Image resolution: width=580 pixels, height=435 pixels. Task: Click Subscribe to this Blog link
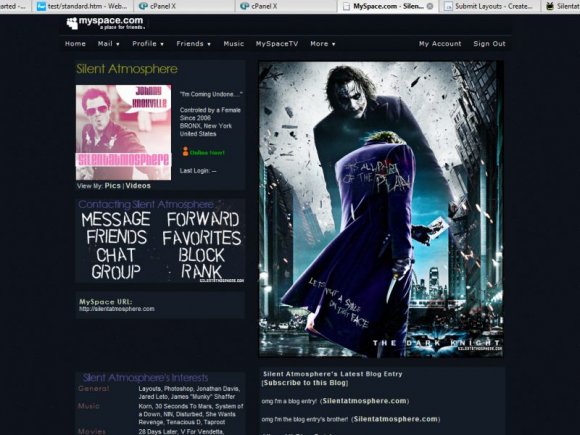(305, 383)
